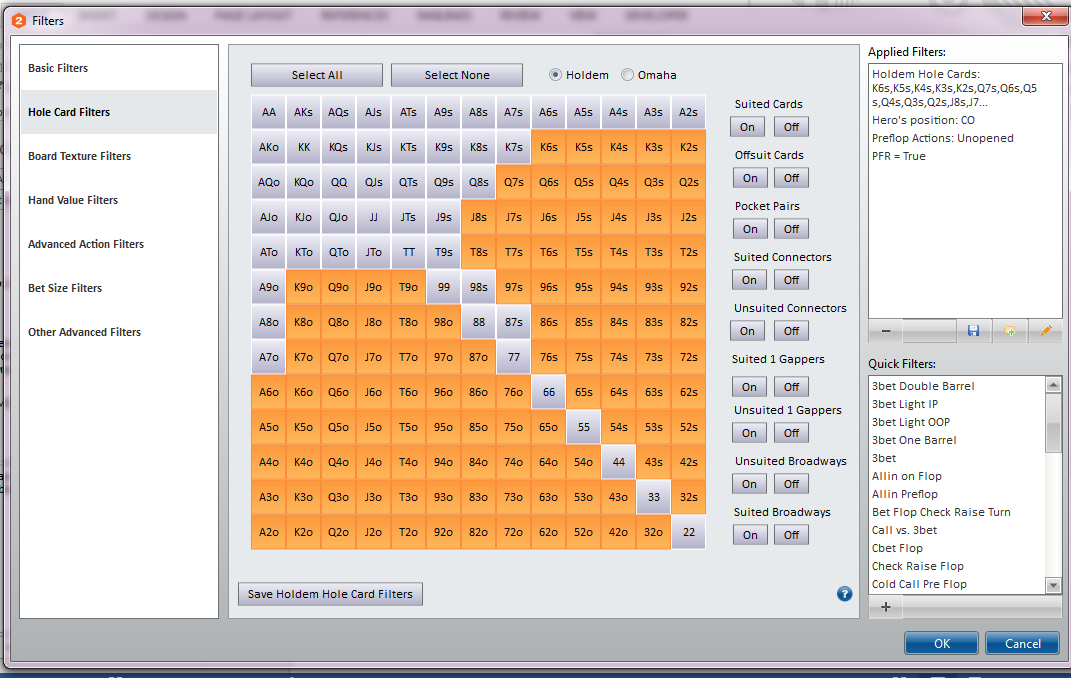This screenshot has width=1071, height=678.
Task: Toggle the A6o hand cell
Action: click(268, 392)
